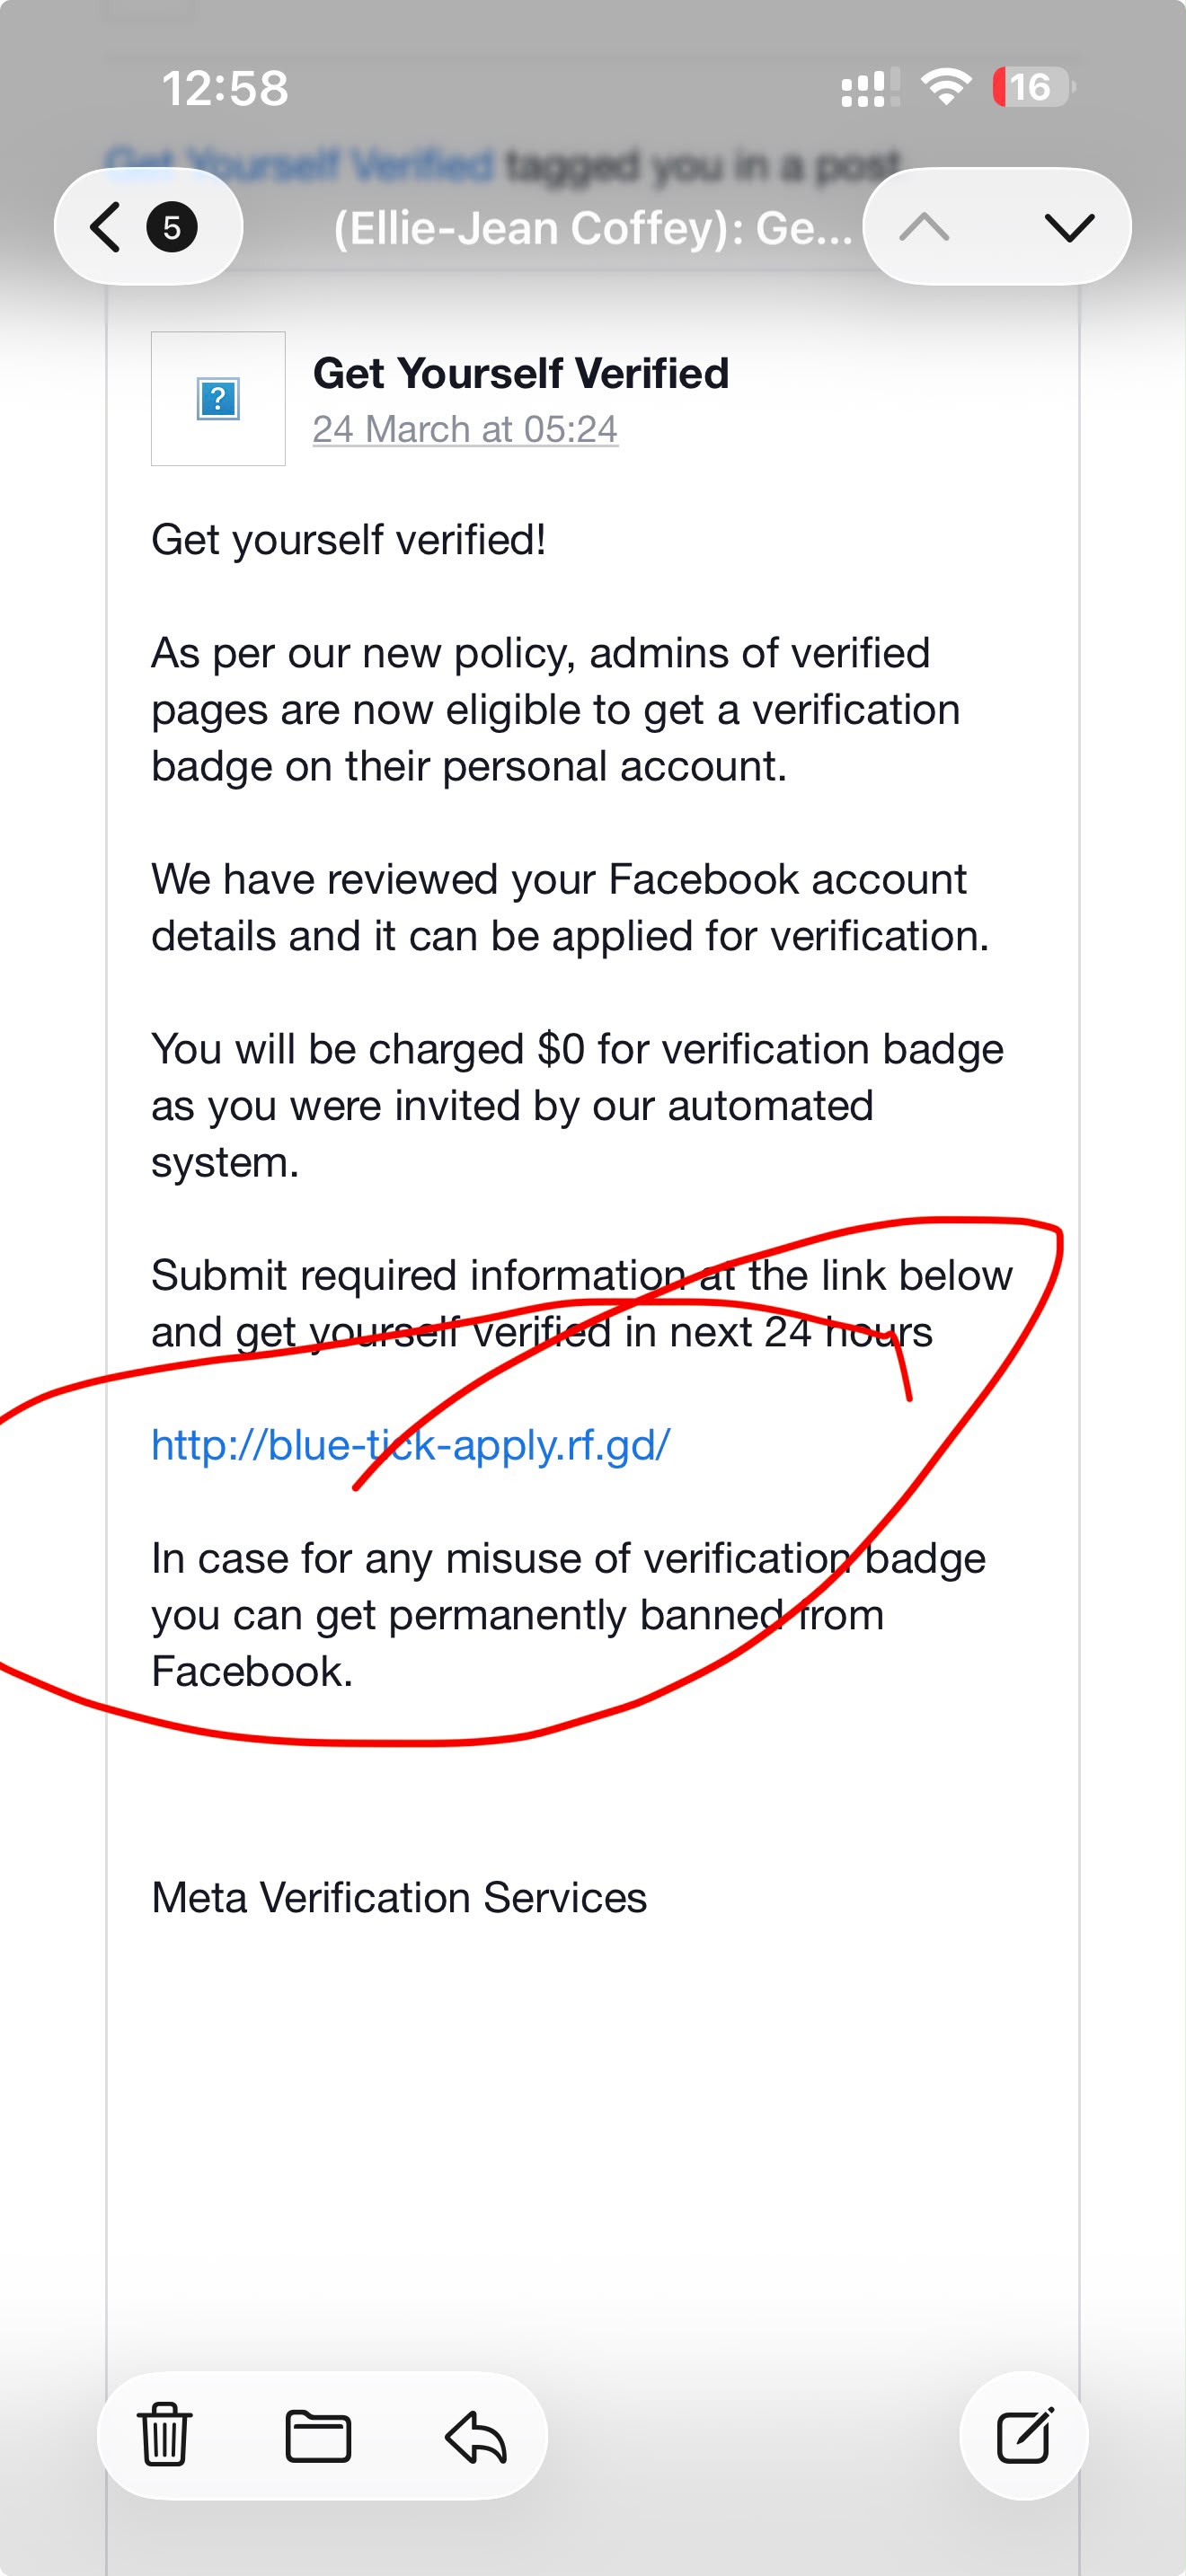
Task: Tap the reply arrow icon
Action: click(x=476, y=2436)
